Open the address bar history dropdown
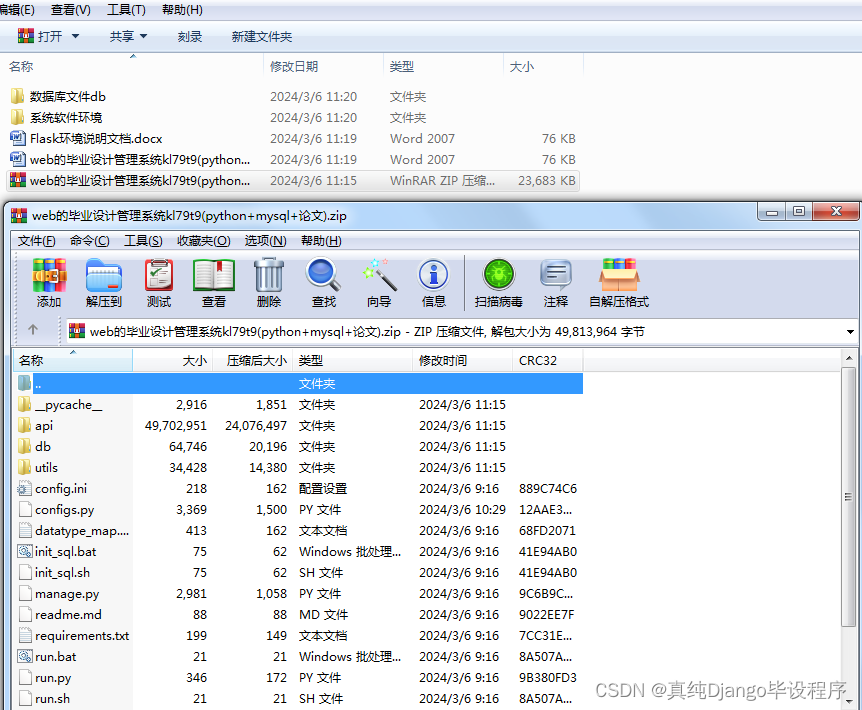Viewport: 862px width, 710px height. click(x=849, y=330)
